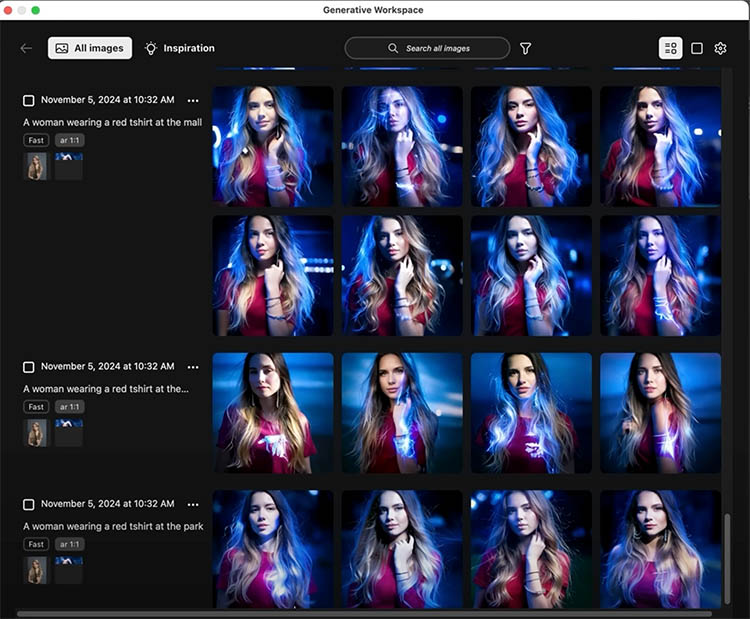Open the three-dot menu for mall prompt

193,100
